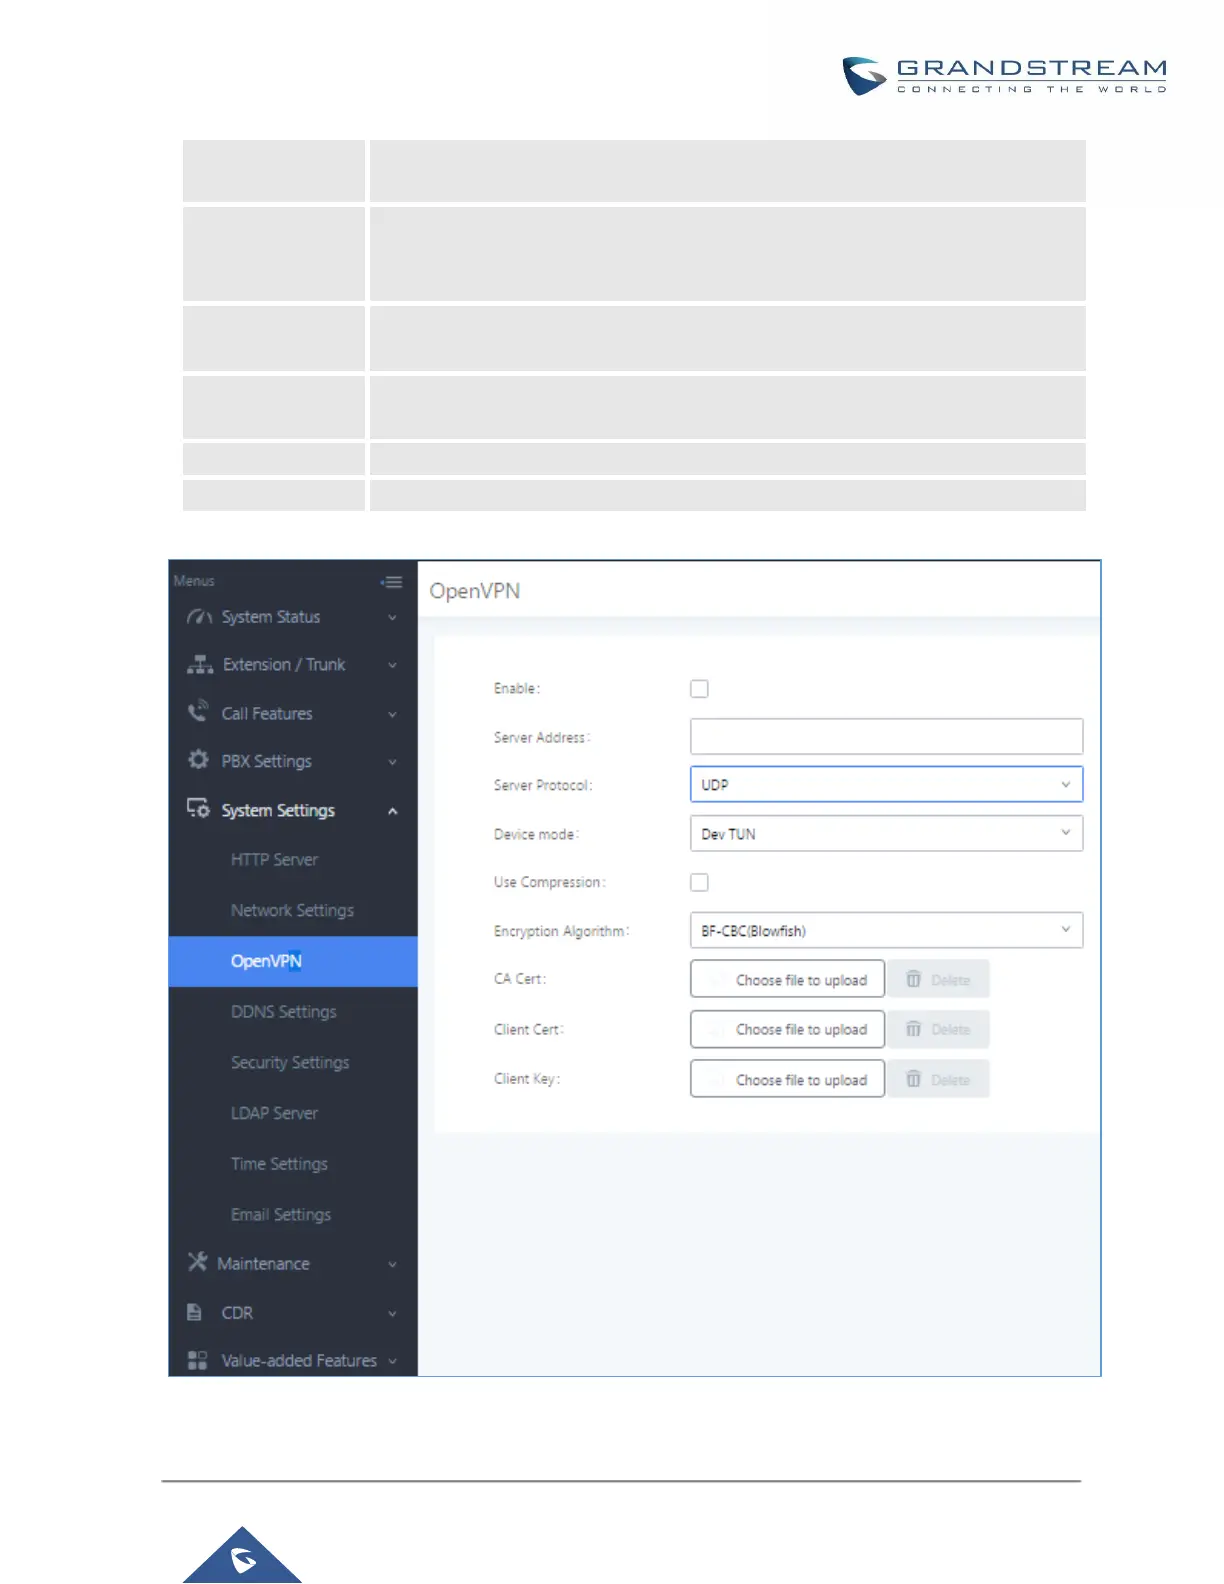Click into the Server Address input field
The height and width of the screenshot is (1584, 1224).
click(x=886, y=736)
